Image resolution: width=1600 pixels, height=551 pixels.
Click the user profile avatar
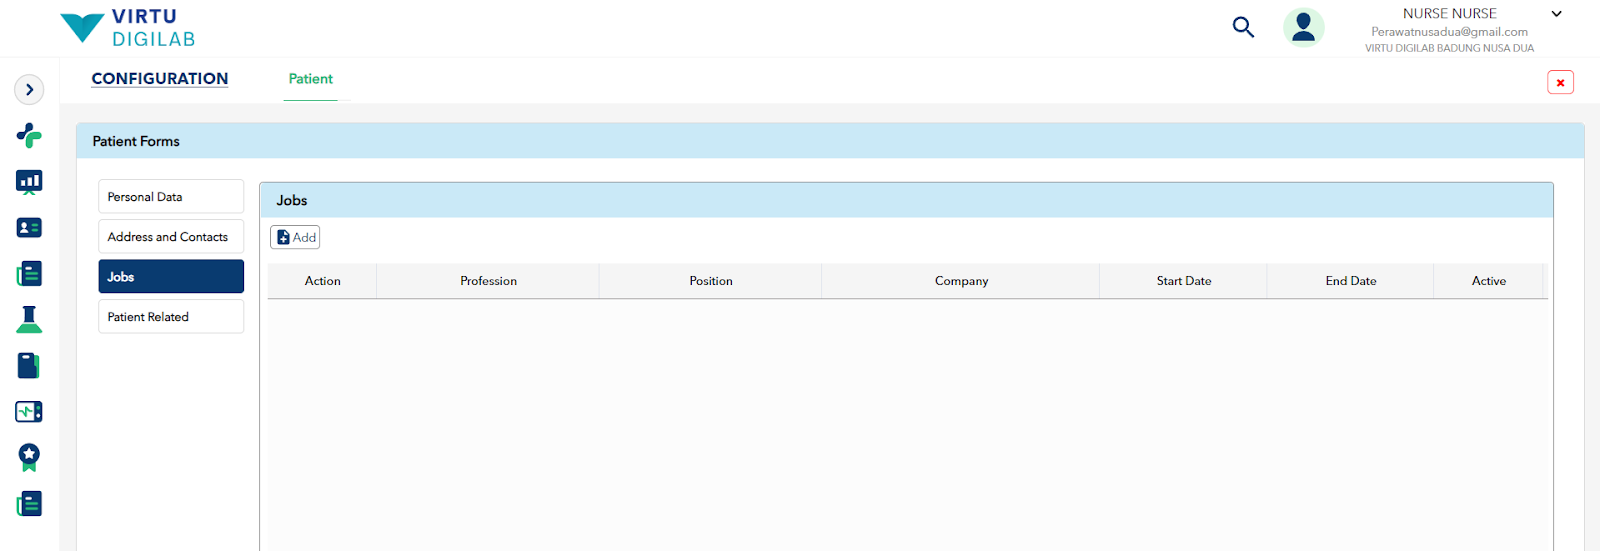[x=1303, y=27]
